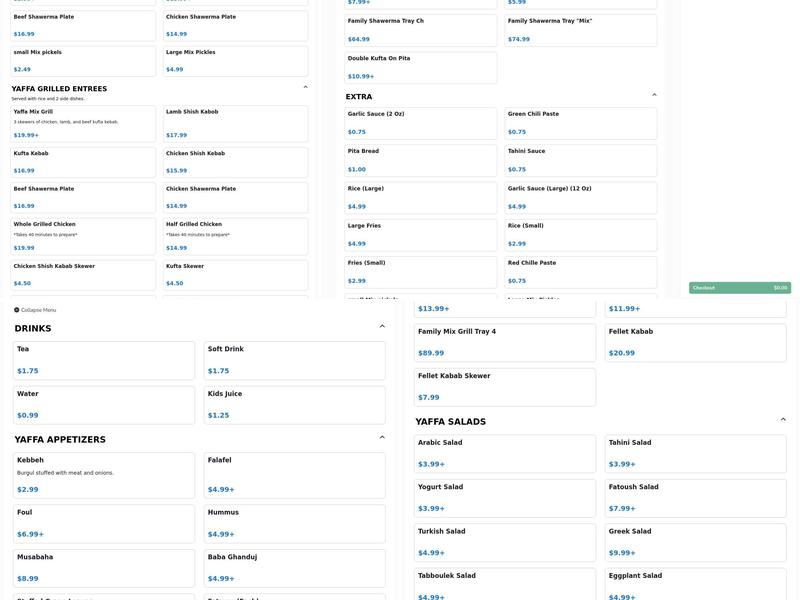Screen dimensions: 800x600
Task: Select the Baba Ghanduj appetizer
Action: tap(294, 568)
